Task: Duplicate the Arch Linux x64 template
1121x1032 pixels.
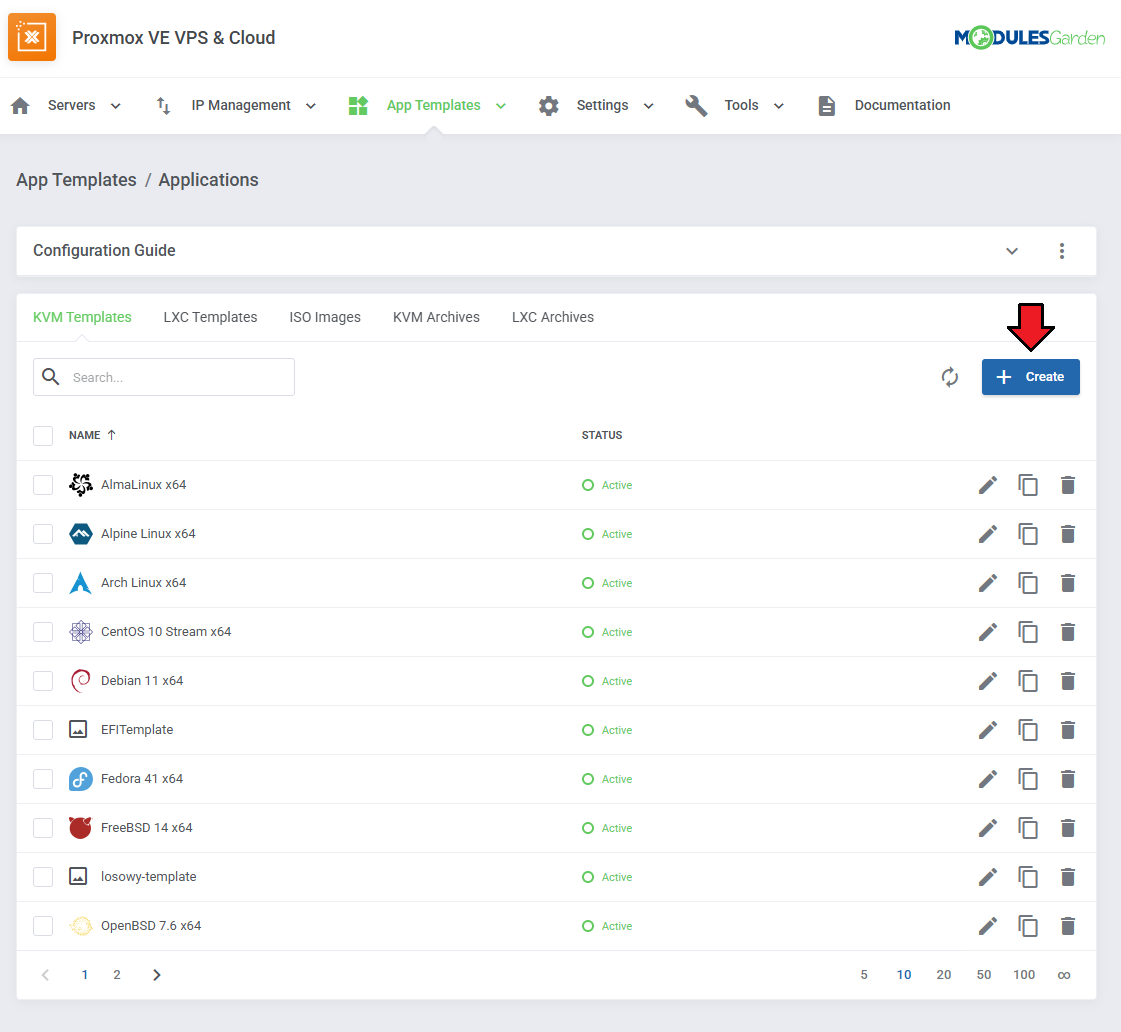Action: coord(1027,583)
